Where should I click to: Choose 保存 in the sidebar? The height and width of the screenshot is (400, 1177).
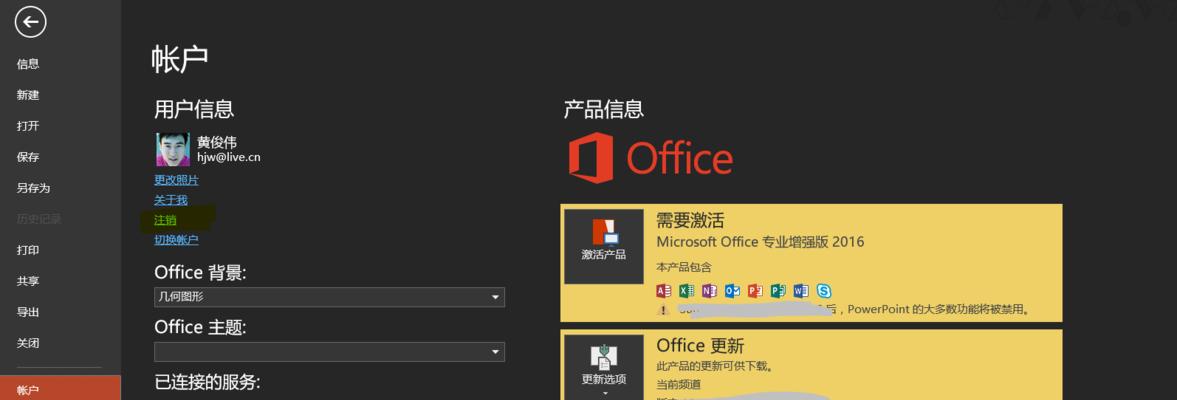(x=28, y=157)
